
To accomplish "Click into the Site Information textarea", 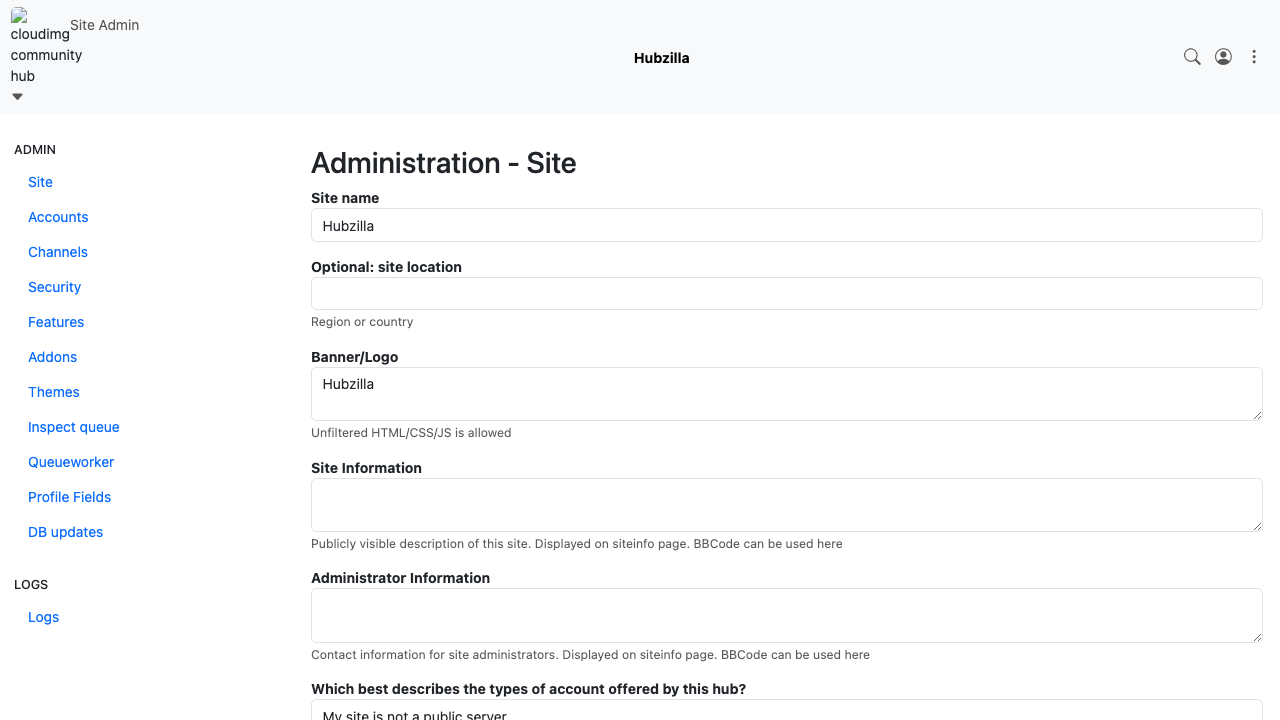I will tap(787, 505).
